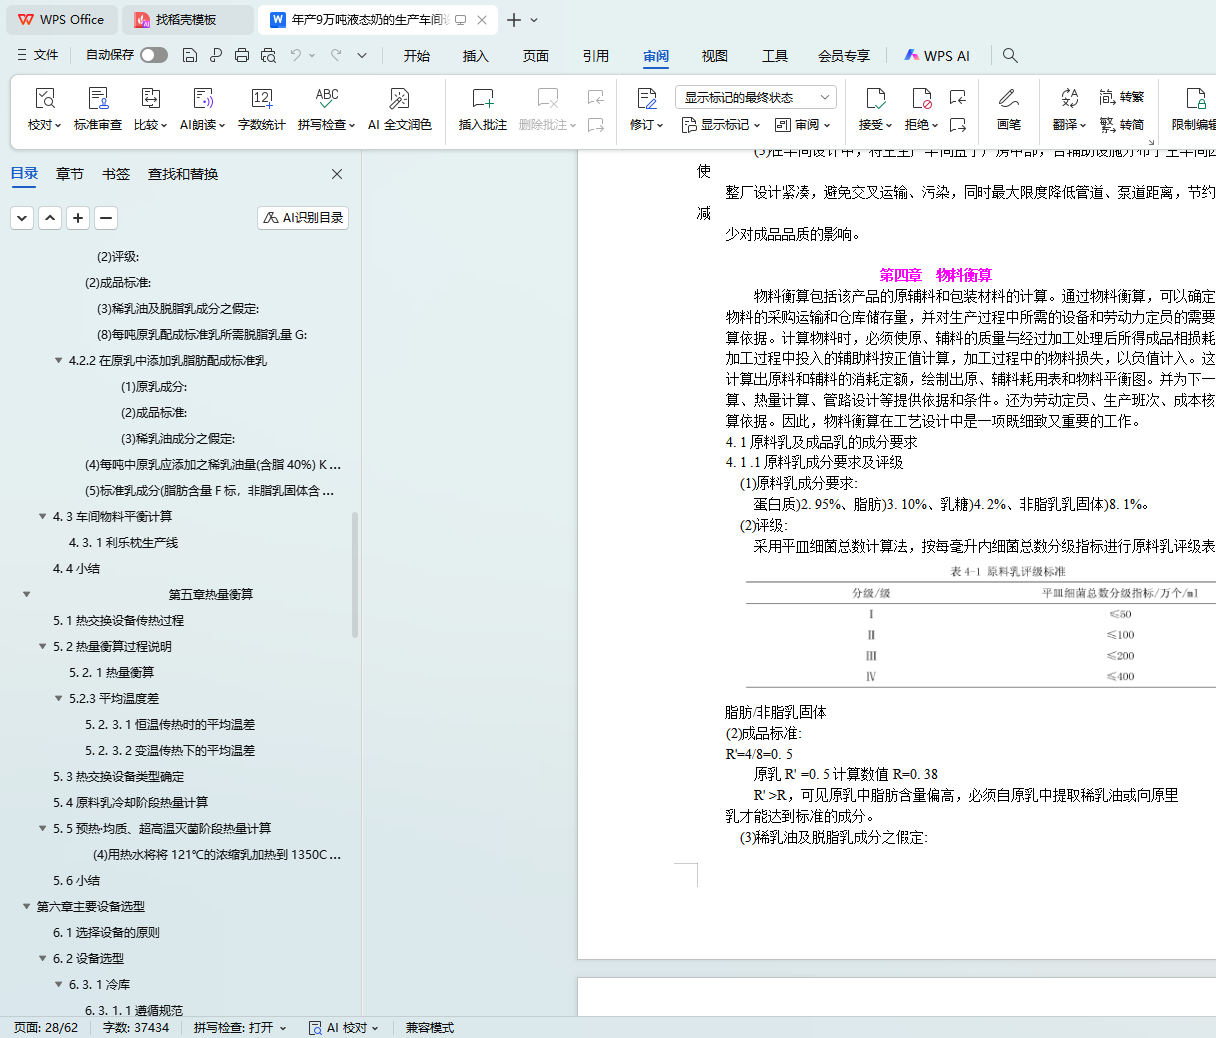The width and height of the screenshot is (1216, 1038).
Task: Close the navigation pane with X
Action: click(337, 174)
